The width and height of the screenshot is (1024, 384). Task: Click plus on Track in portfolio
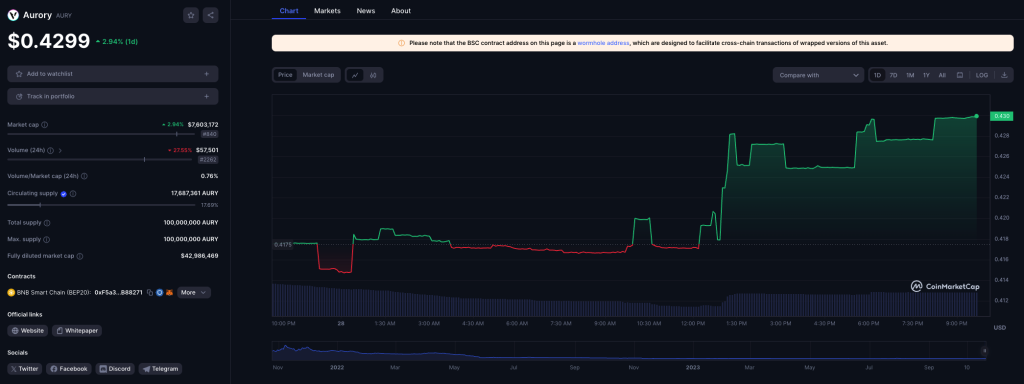[x=206, y=96]
